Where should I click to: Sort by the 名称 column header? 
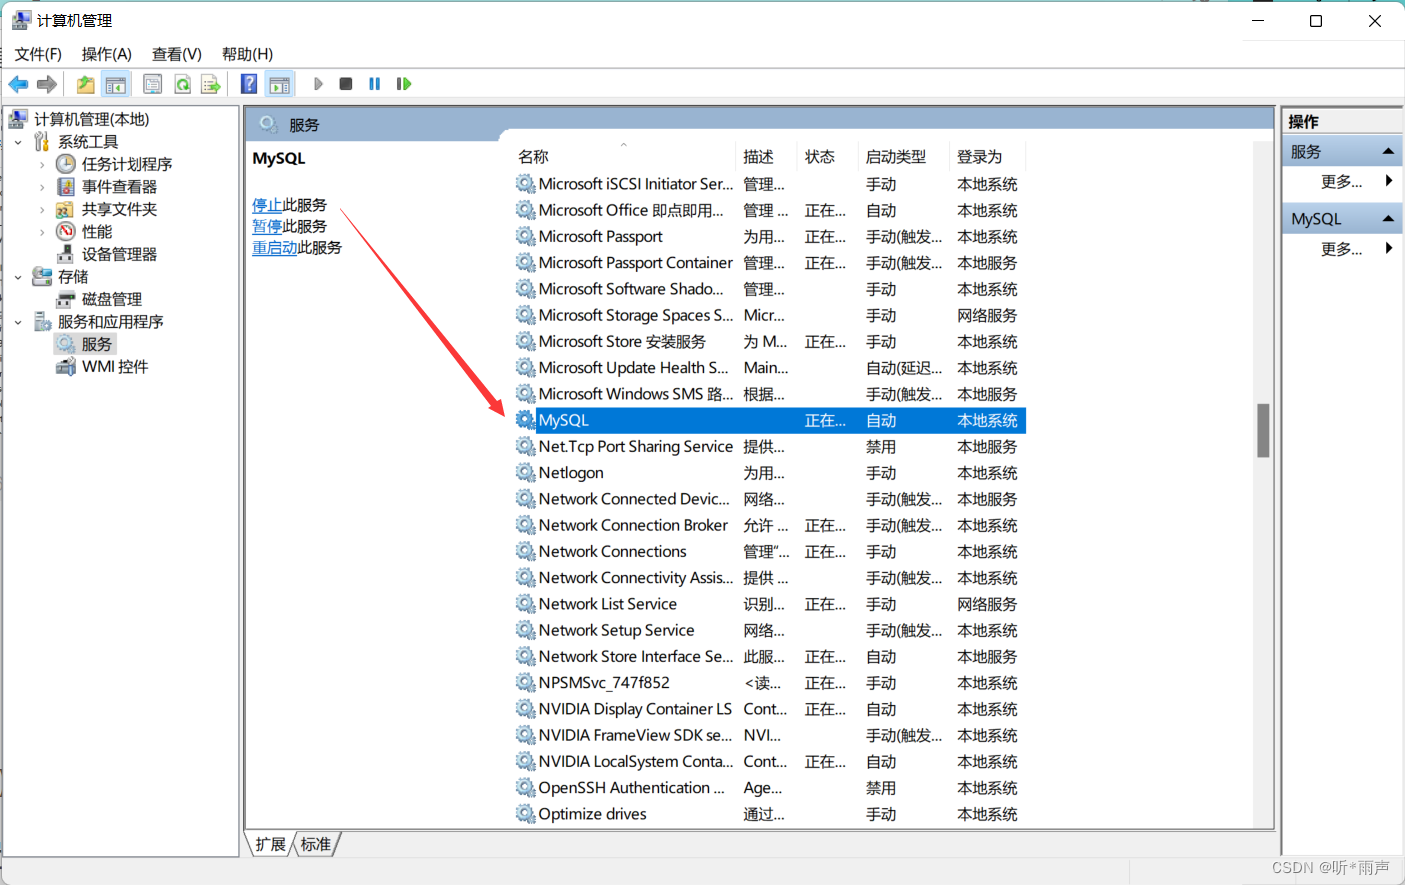point(623,157)
